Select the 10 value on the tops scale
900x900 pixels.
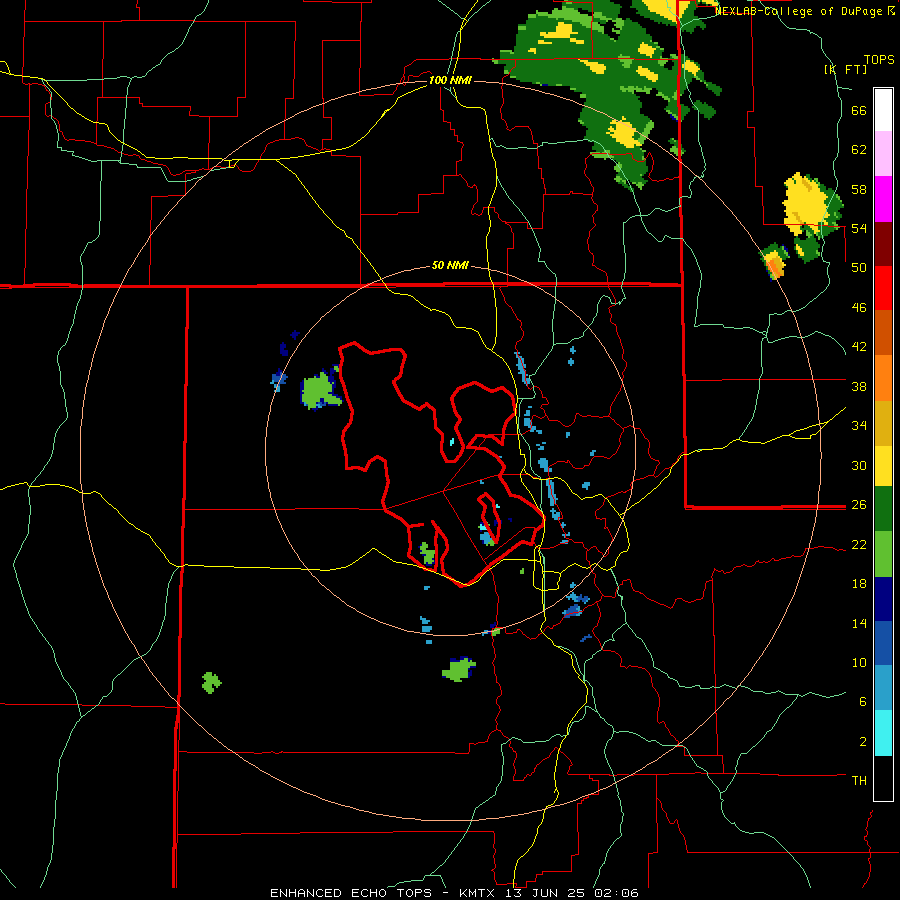pyautogui.click(x=859, y=662)
